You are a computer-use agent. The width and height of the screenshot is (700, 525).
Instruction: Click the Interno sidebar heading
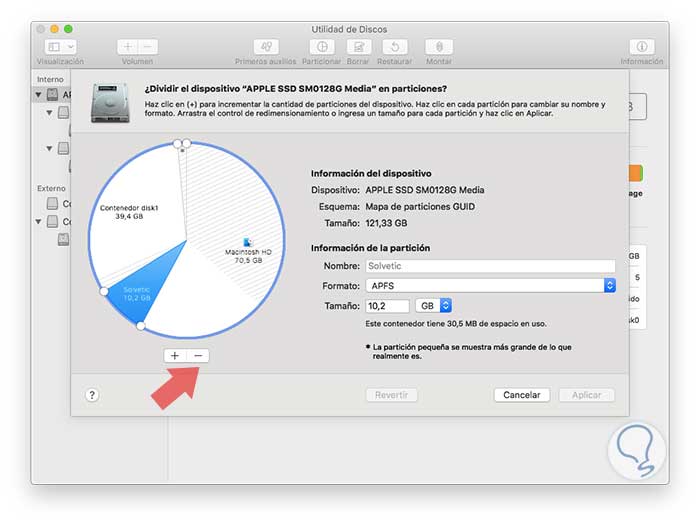[50, 79]
